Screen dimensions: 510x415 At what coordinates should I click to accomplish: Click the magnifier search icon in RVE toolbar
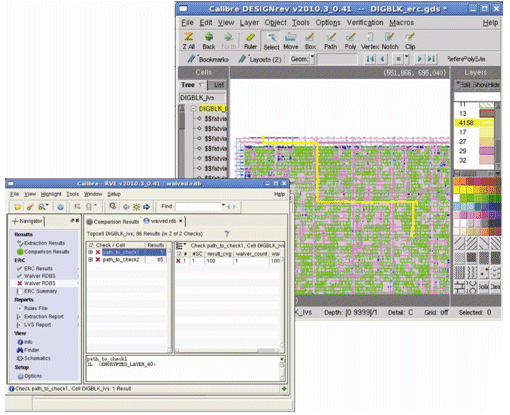[42, 207]
